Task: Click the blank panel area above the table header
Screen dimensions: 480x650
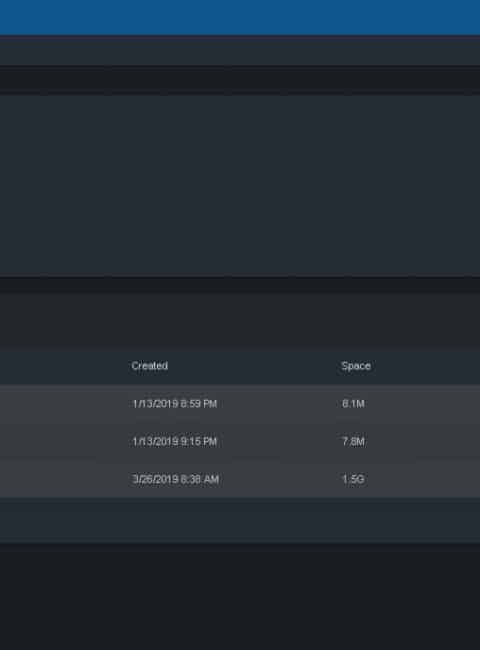Action: (240, 321)
